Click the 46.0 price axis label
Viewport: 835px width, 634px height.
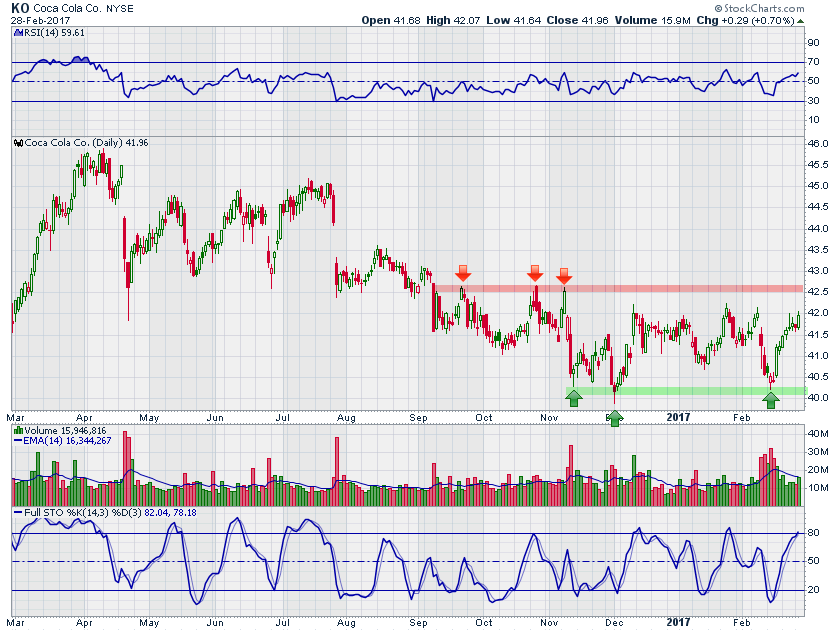tap(817, 143)
